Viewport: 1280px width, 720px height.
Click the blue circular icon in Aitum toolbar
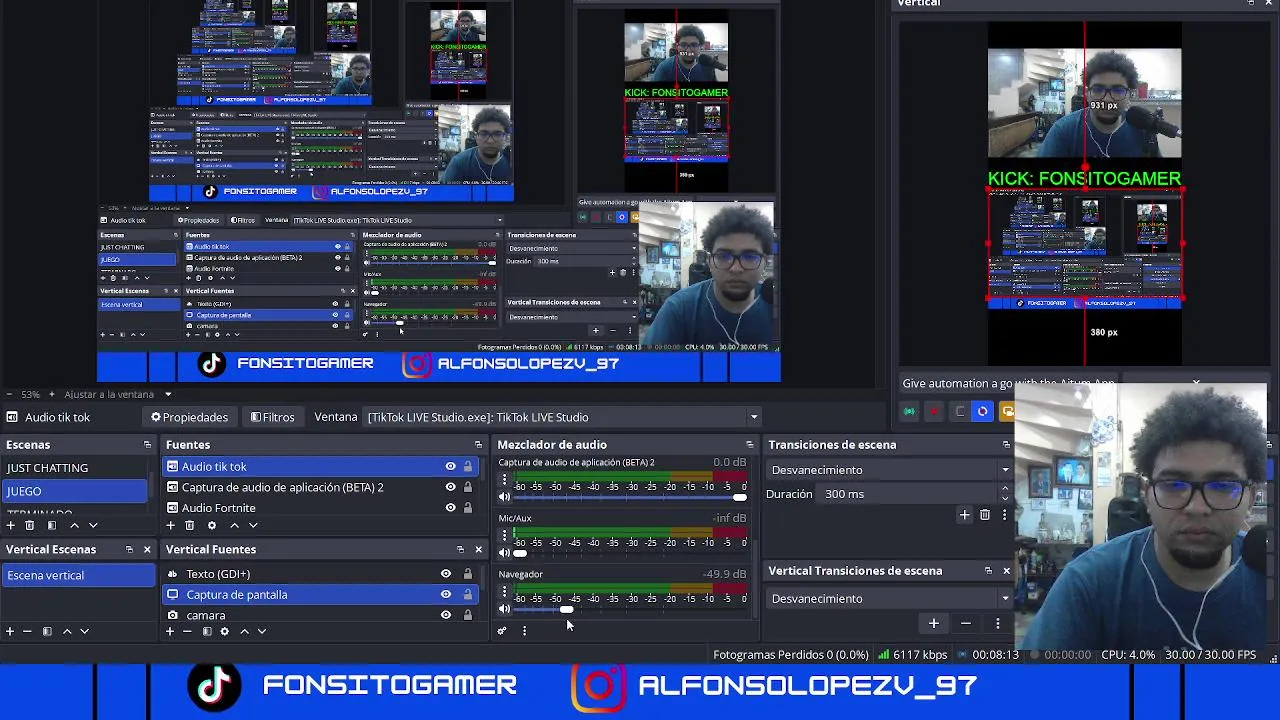[x=982, y=411]
